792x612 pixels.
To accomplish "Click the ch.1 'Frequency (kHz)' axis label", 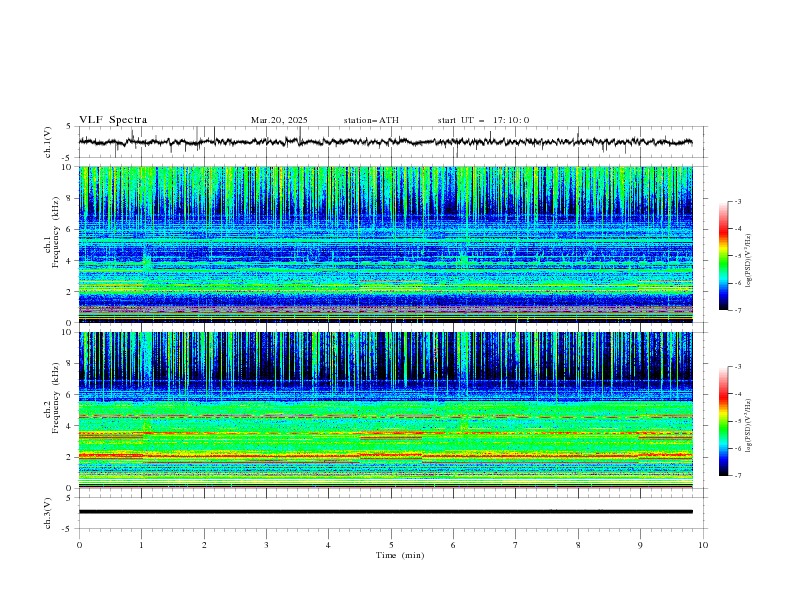I will (56, 233).
